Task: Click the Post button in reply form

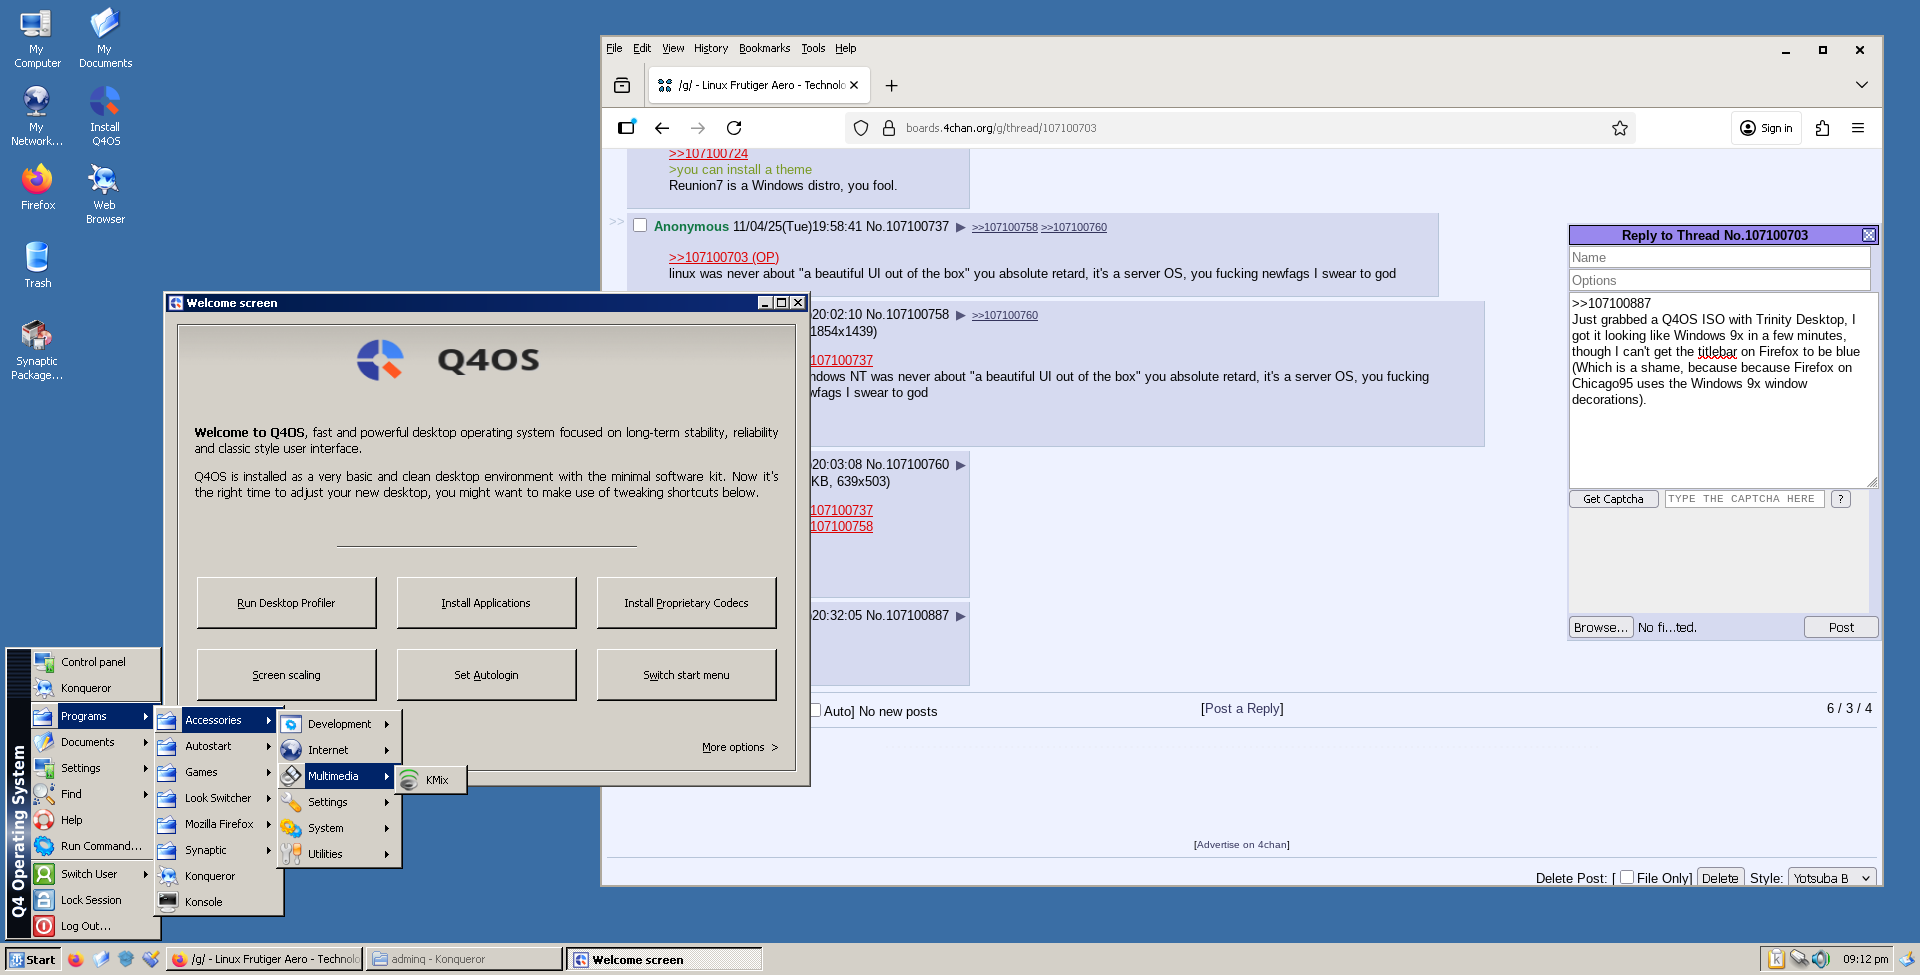Action: pos(1841,627)
